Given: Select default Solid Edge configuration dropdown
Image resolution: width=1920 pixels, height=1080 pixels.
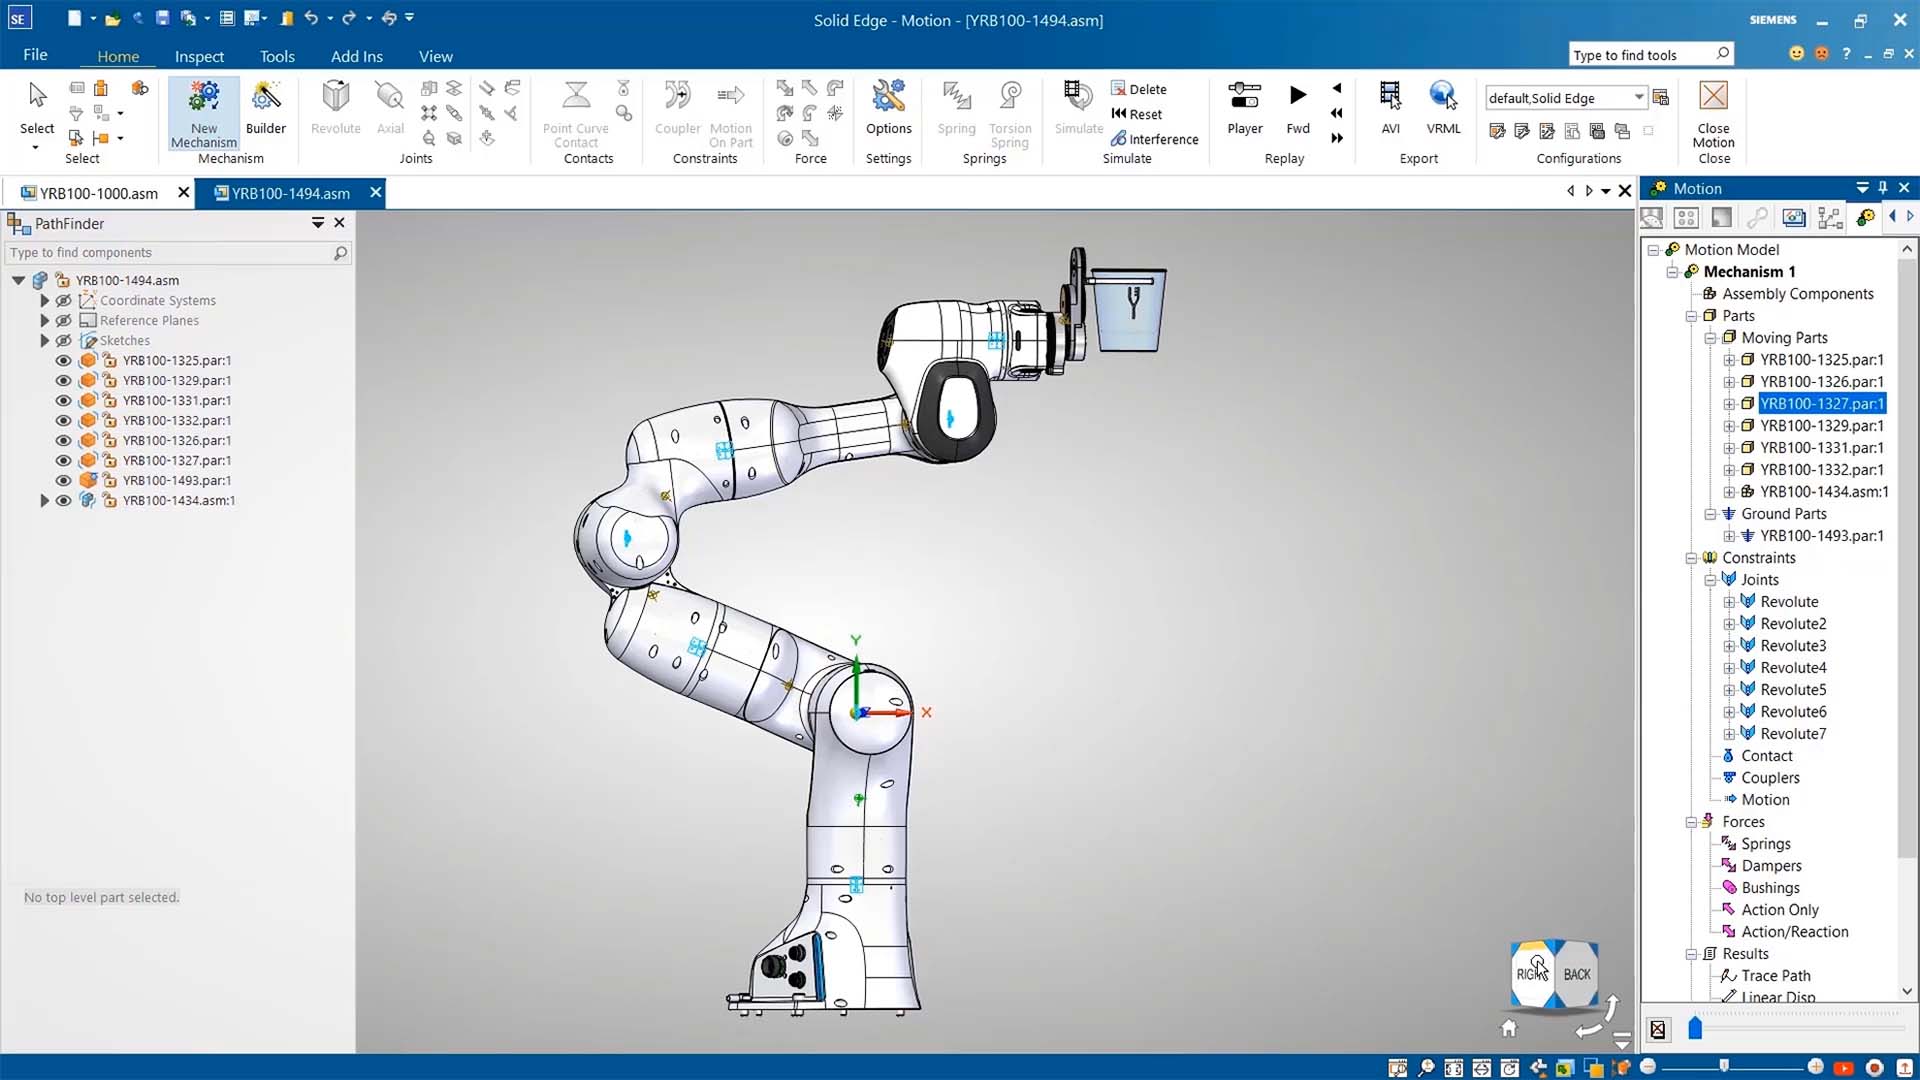Looking at the screenshot, I should (x=1564, y=96).
